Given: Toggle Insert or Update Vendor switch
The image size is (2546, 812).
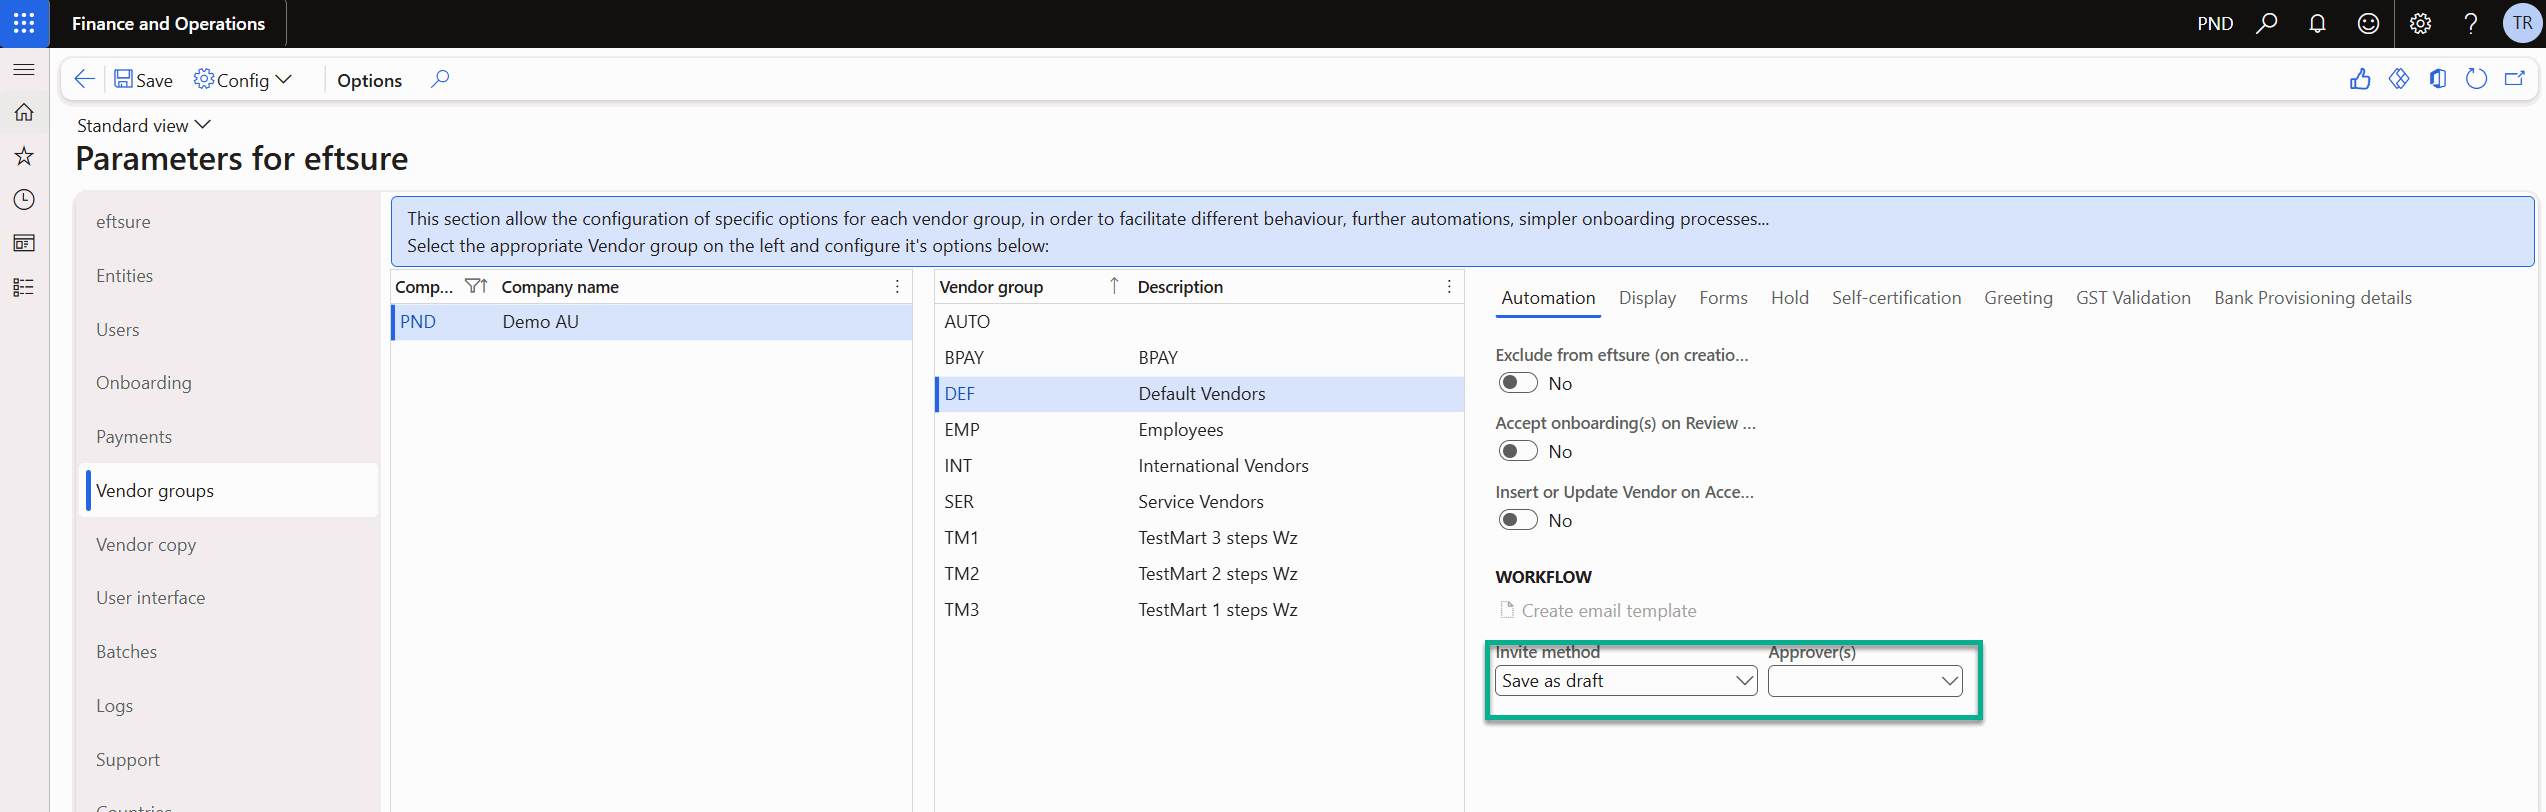Looking at the screenshot, I should tap(1518, 520).
